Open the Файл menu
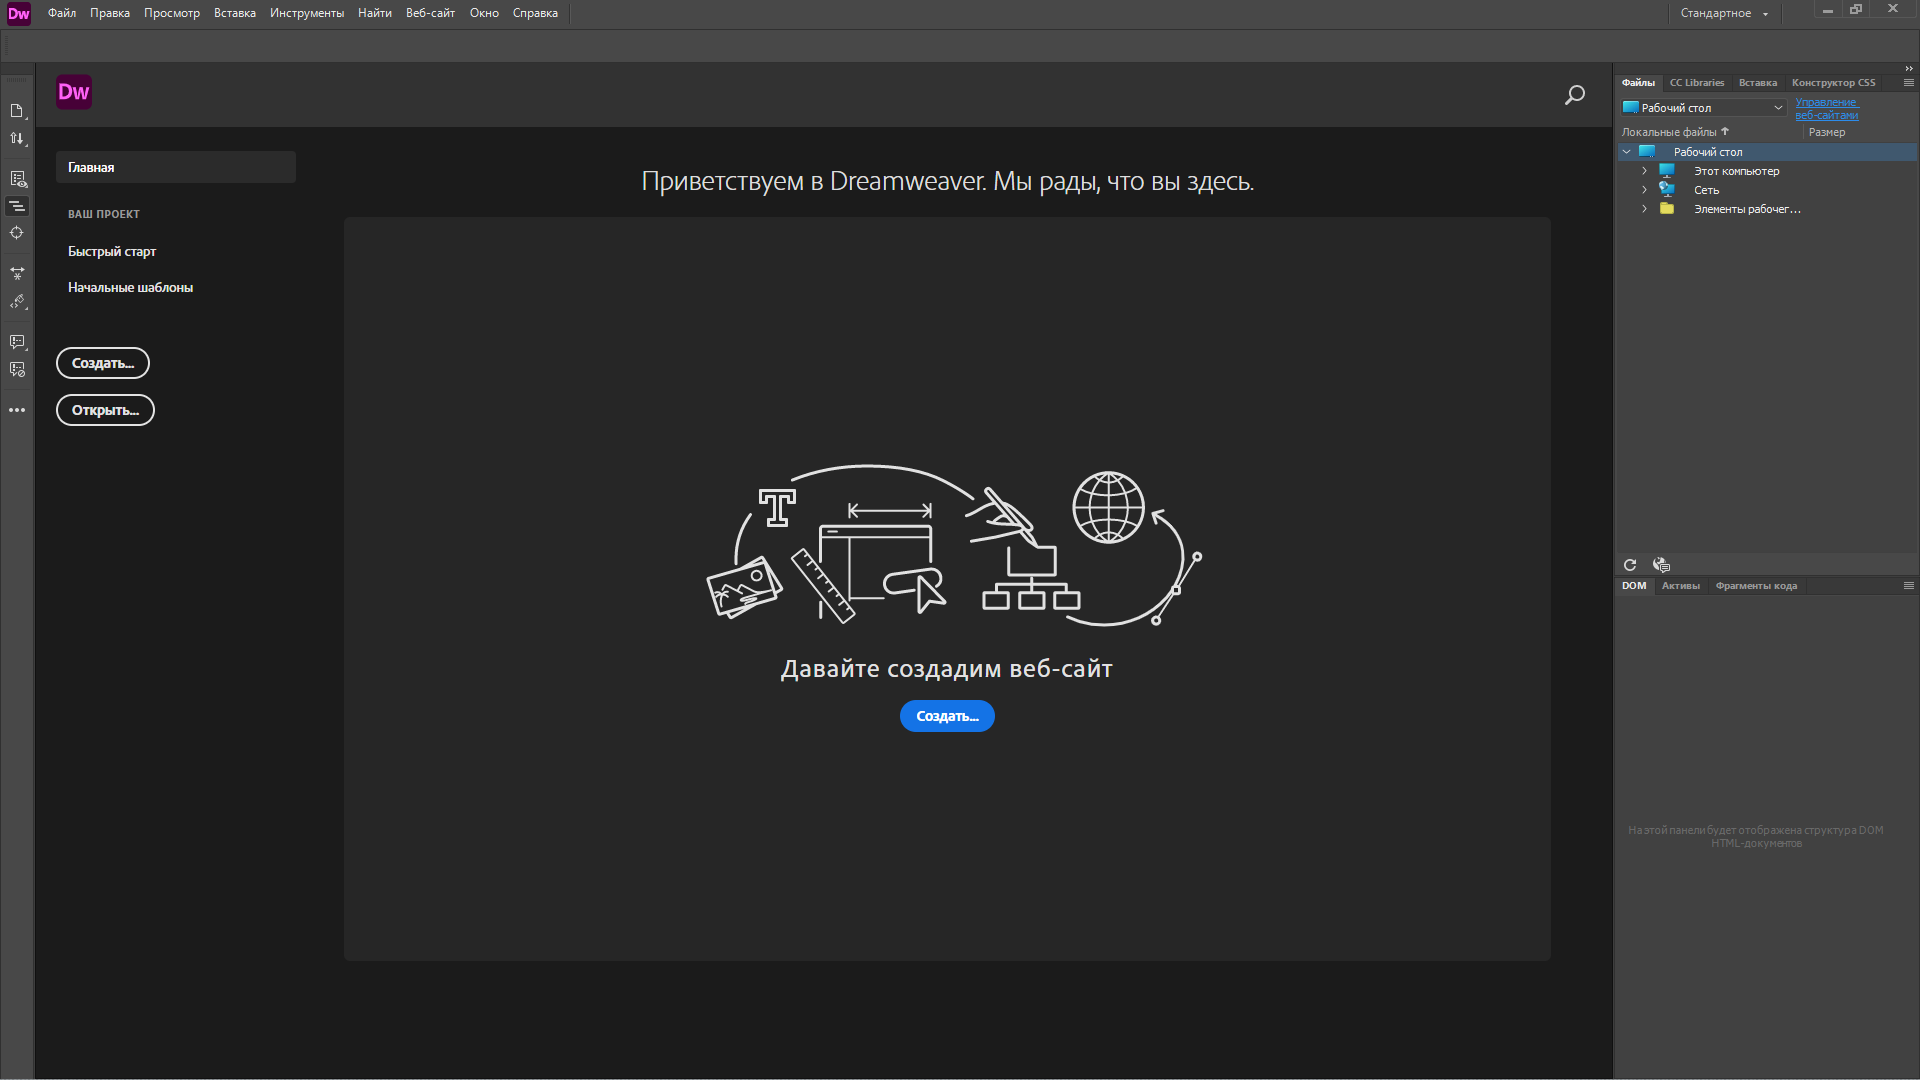This screenshot has height=1080, width=1920. point(62,13)
